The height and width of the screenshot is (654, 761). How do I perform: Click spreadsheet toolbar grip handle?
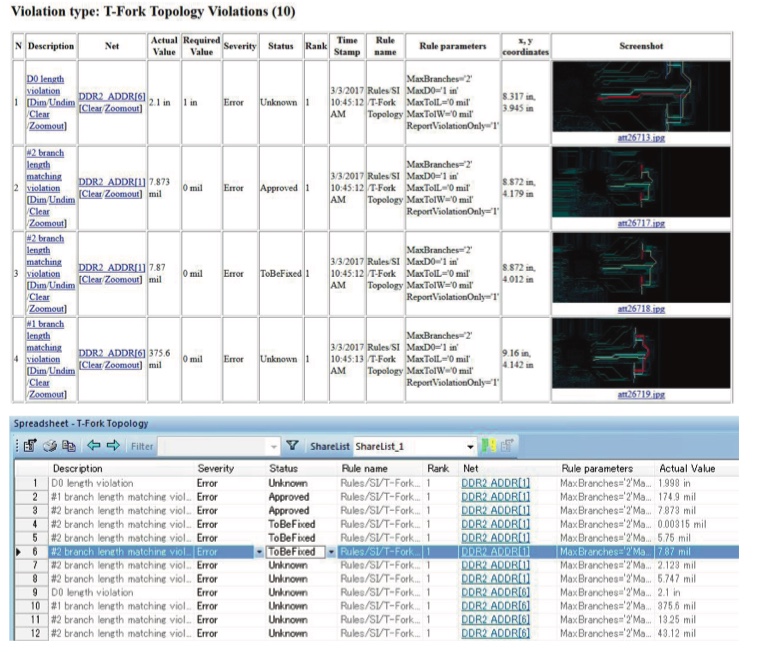click(x=17, y=445)
